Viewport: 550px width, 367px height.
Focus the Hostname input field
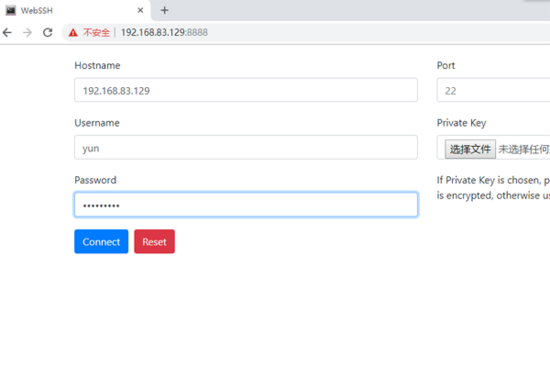(246, 90)
